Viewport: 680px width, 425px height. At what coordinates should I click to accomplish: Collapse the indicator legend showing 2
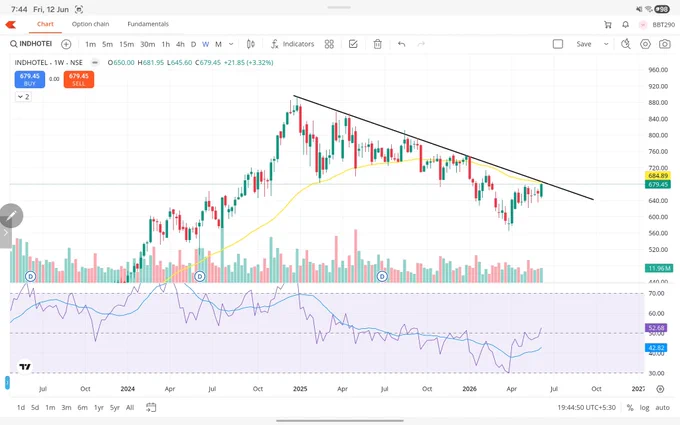click(x=23, y=97)
